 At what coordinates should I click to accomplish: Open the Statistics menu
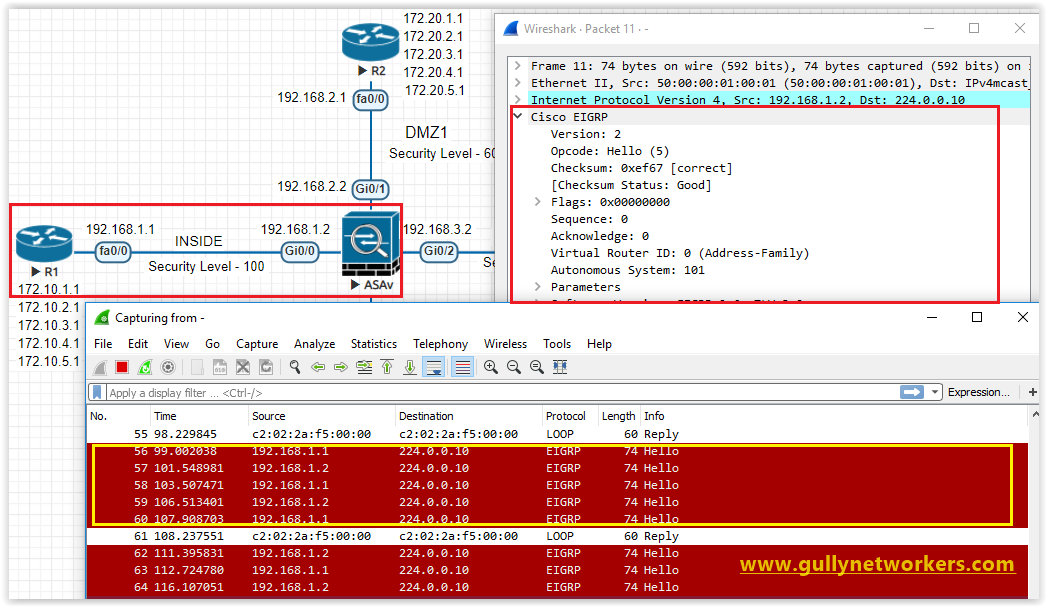click(374, 344)
